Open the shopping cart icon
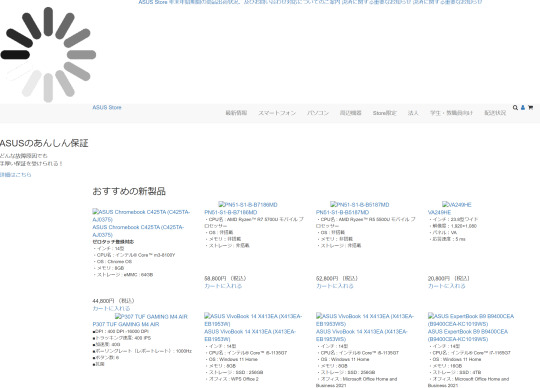This screenshot has height=388, width=540. coord(530,108)
